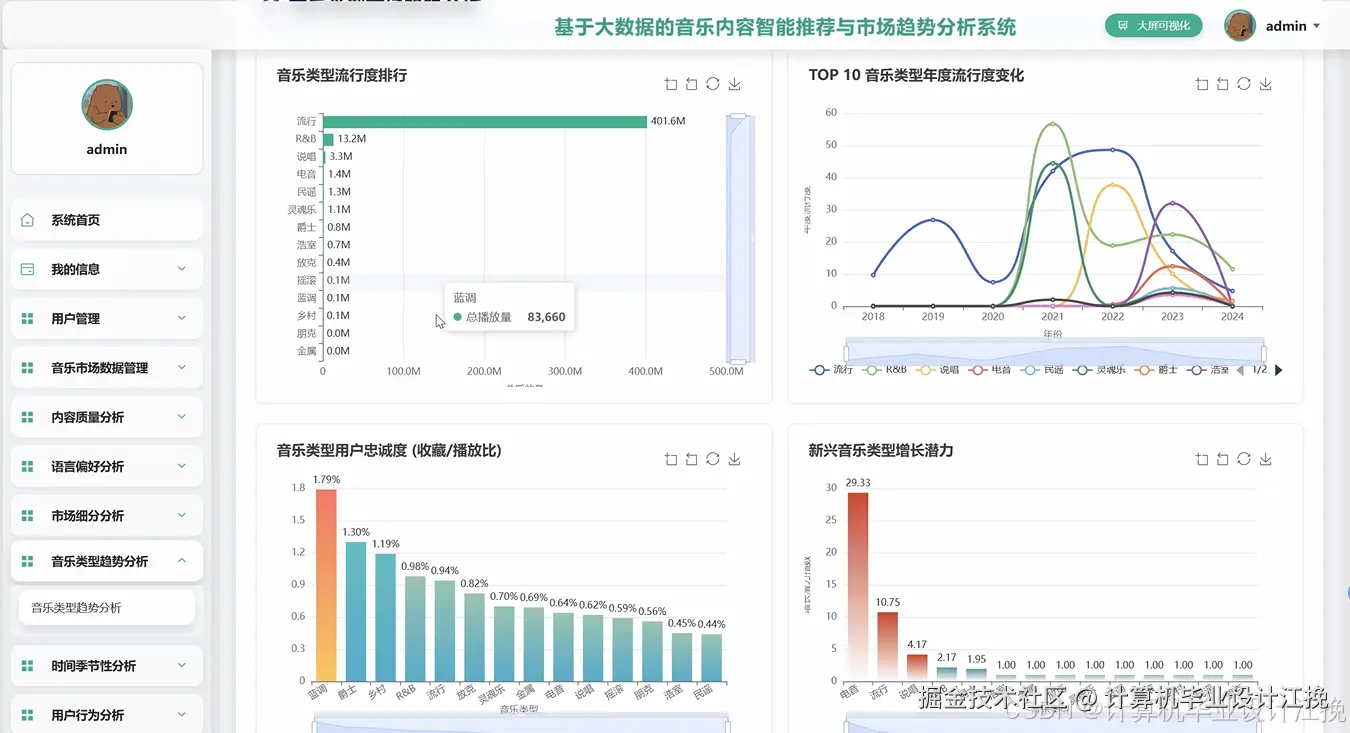This screenshot has width=1350, height=733.
Task: Hide the 说唱 legend series
Action: [x=937, y=370]
